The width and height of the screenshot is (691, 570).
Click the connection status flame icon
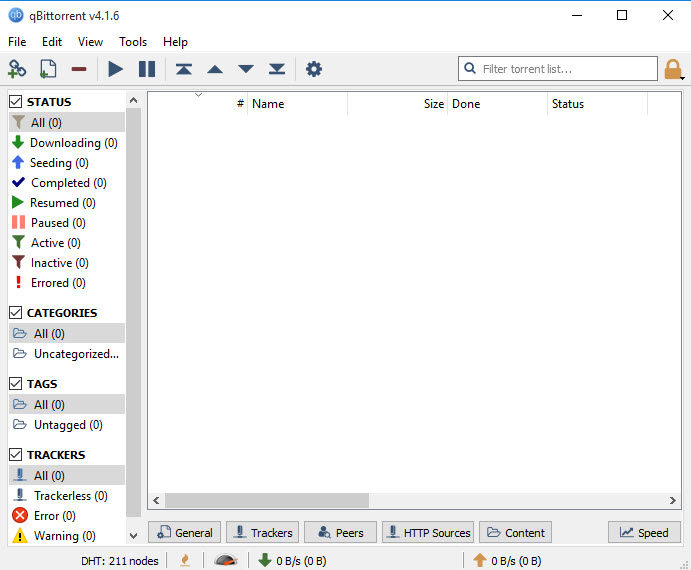185,560
